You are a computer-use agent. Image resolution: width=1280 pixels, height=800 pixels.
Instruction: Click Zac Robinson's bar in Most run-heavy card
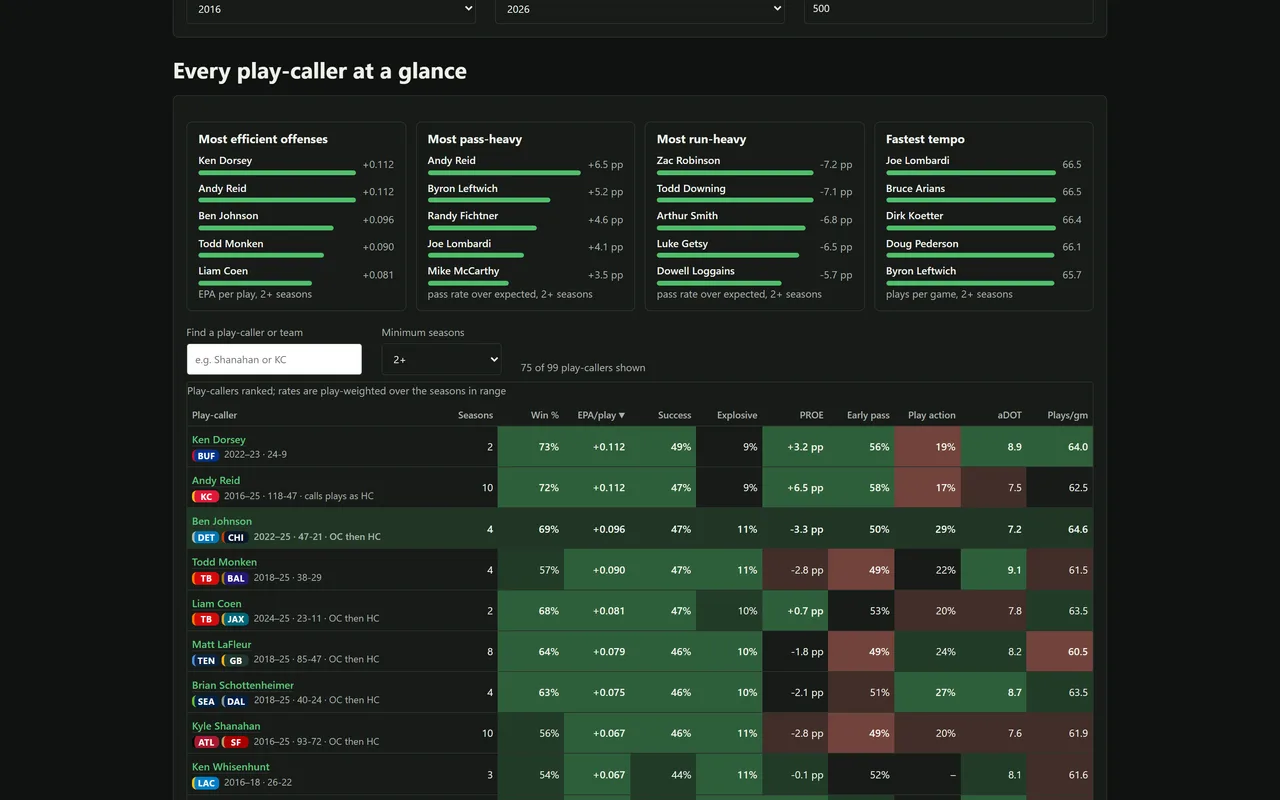tap(735, 173)
